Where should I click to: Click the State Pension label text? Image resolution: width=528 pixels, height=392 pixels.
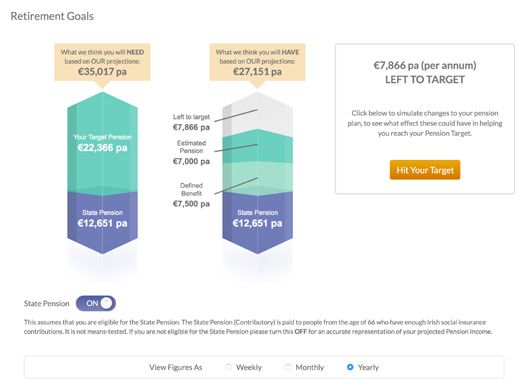pyautogui.click(x=46, y=303)
